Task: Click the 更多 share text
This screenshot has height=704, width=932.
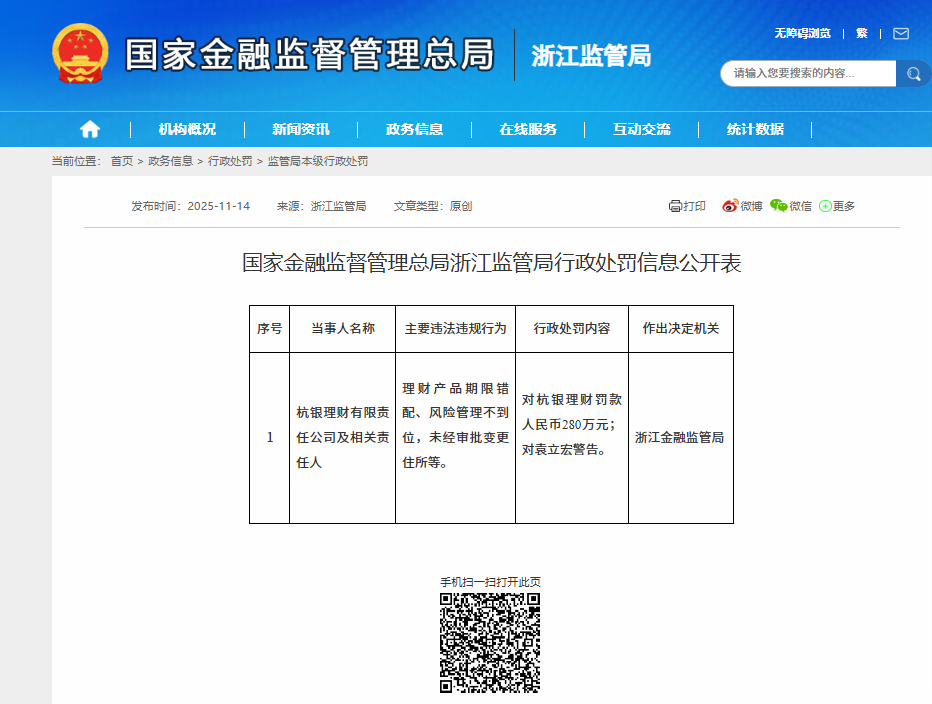Action: point(844,206)
